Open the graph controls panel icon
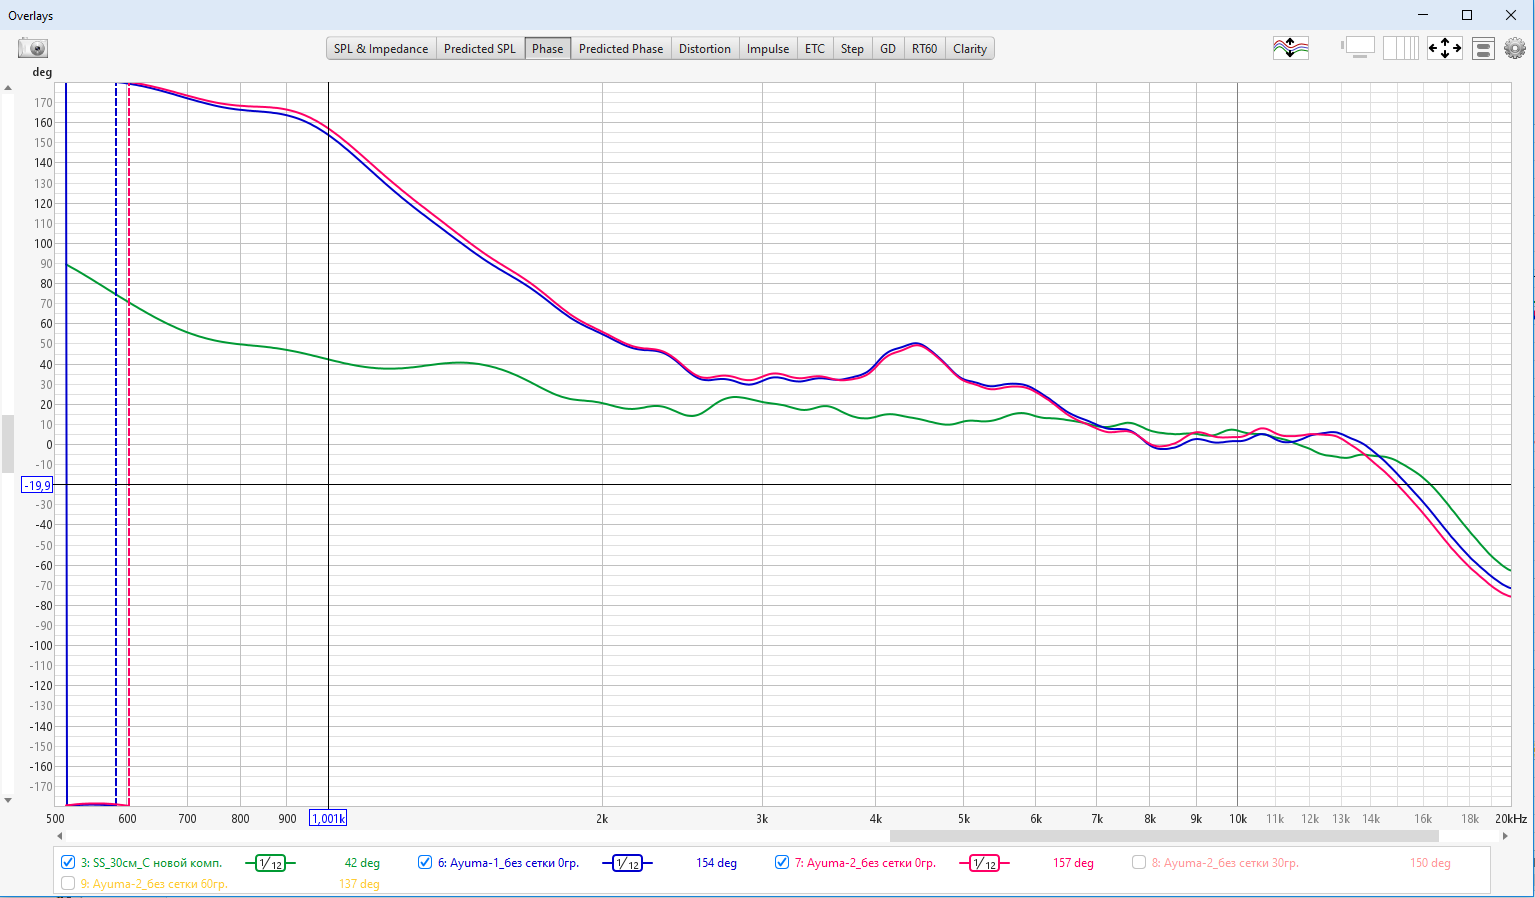1535x898 pixels. tap(1483, 48)
